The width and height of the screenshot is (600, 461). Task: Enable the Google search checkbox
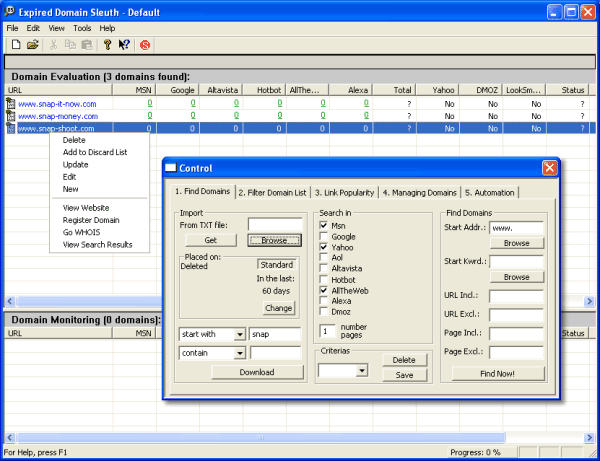click(324, 236)
